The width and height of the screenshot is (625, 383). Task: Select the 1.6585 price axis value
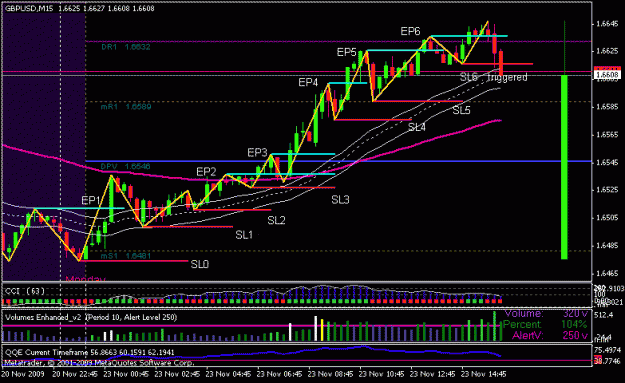tap(607, 107)
